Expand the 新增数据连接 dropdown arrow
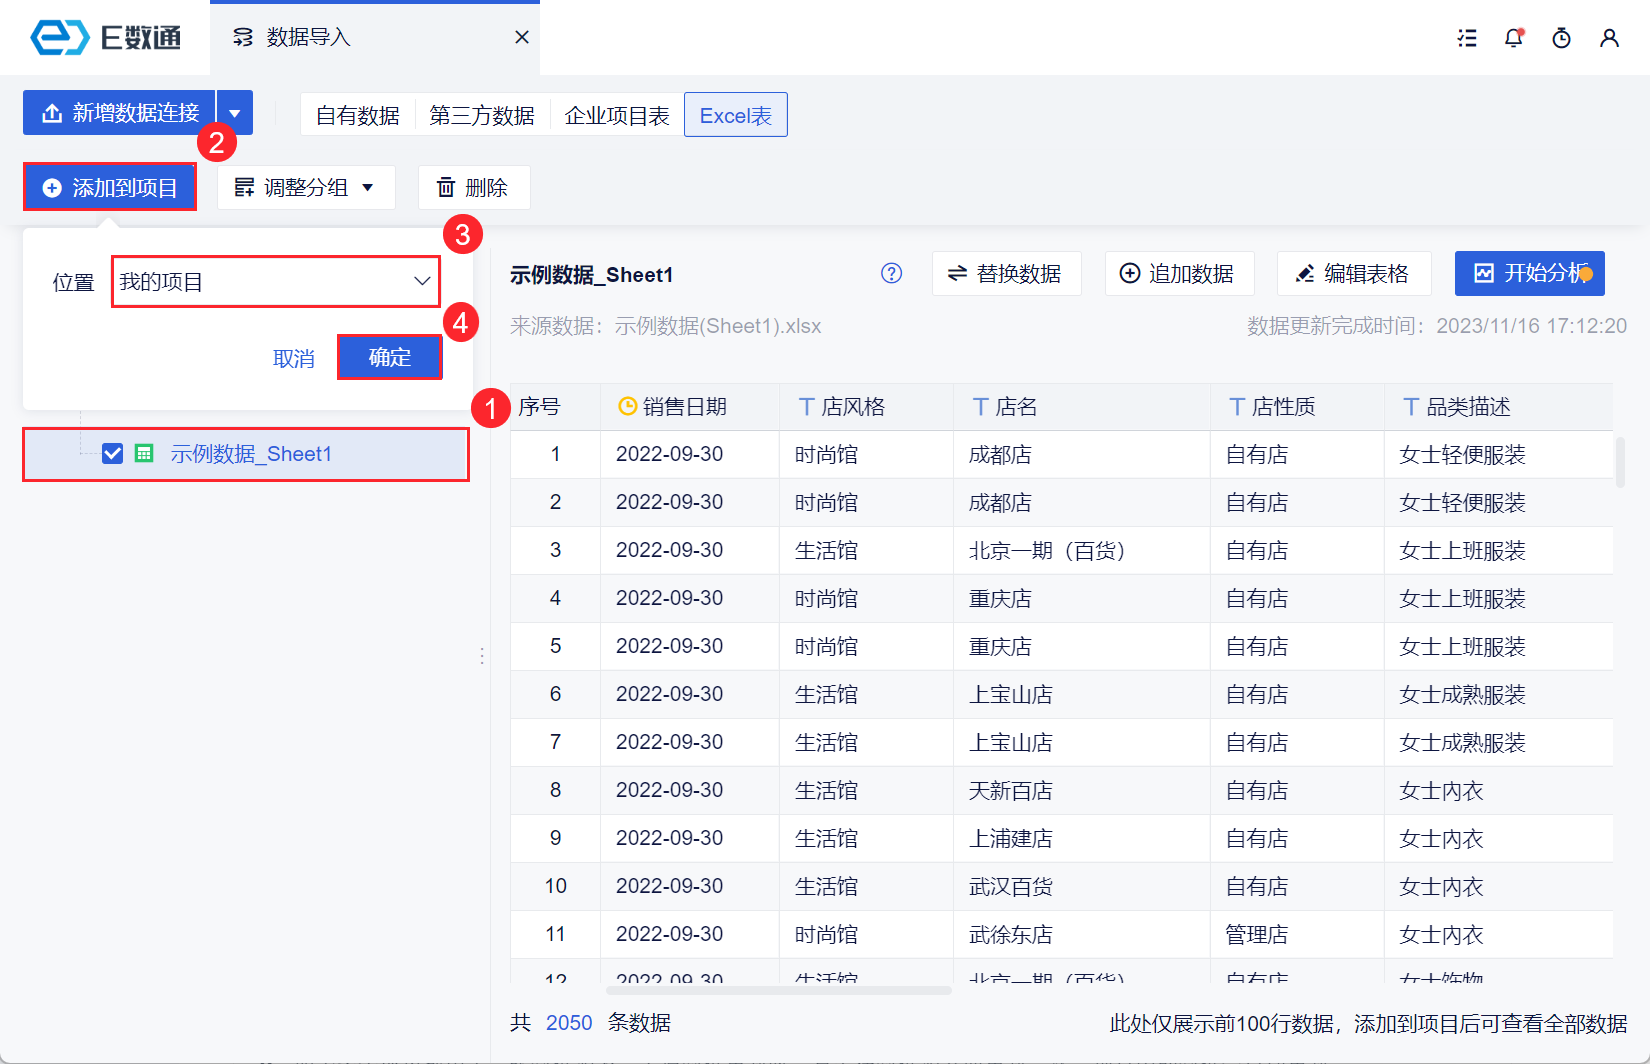 (x=235, y=113)
